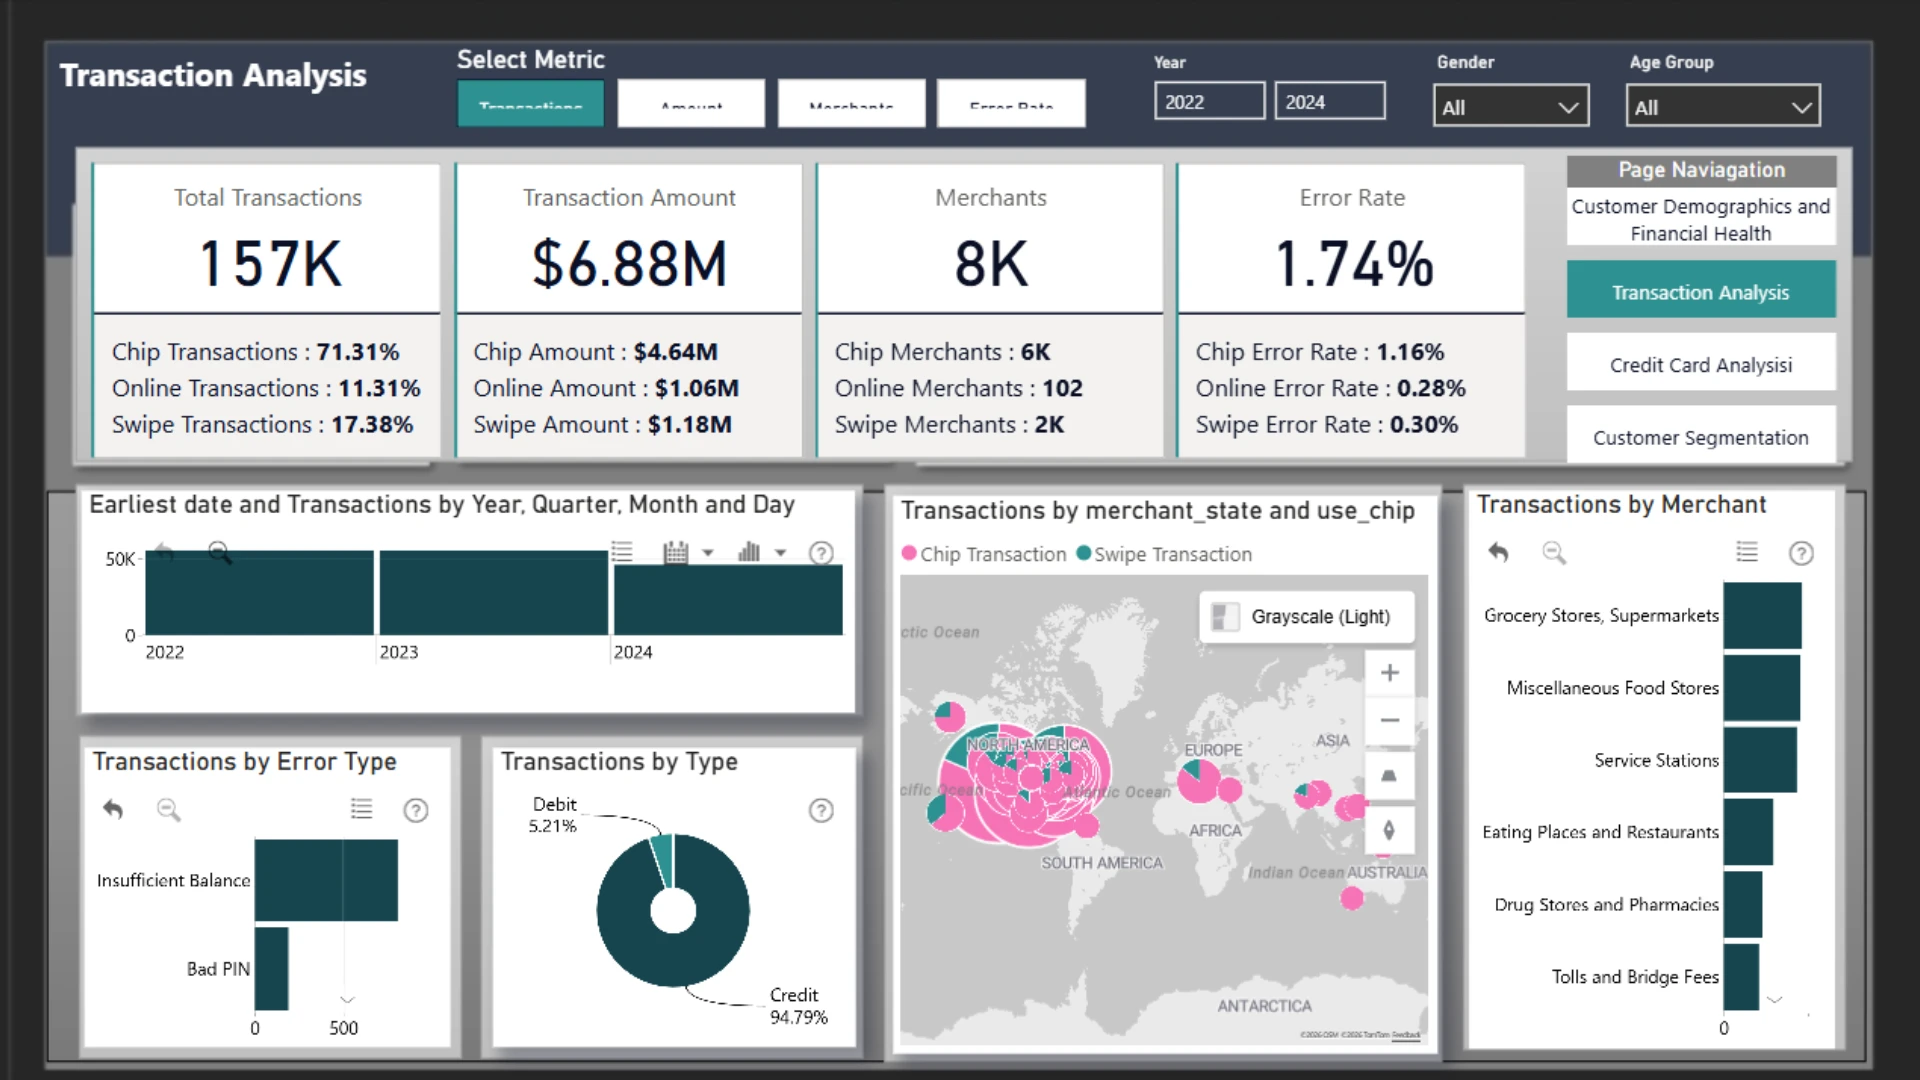Viewport: 1920px width, 1080px height.
Task: Go to Credit Card Analysis page
Action: (1701, 365)
